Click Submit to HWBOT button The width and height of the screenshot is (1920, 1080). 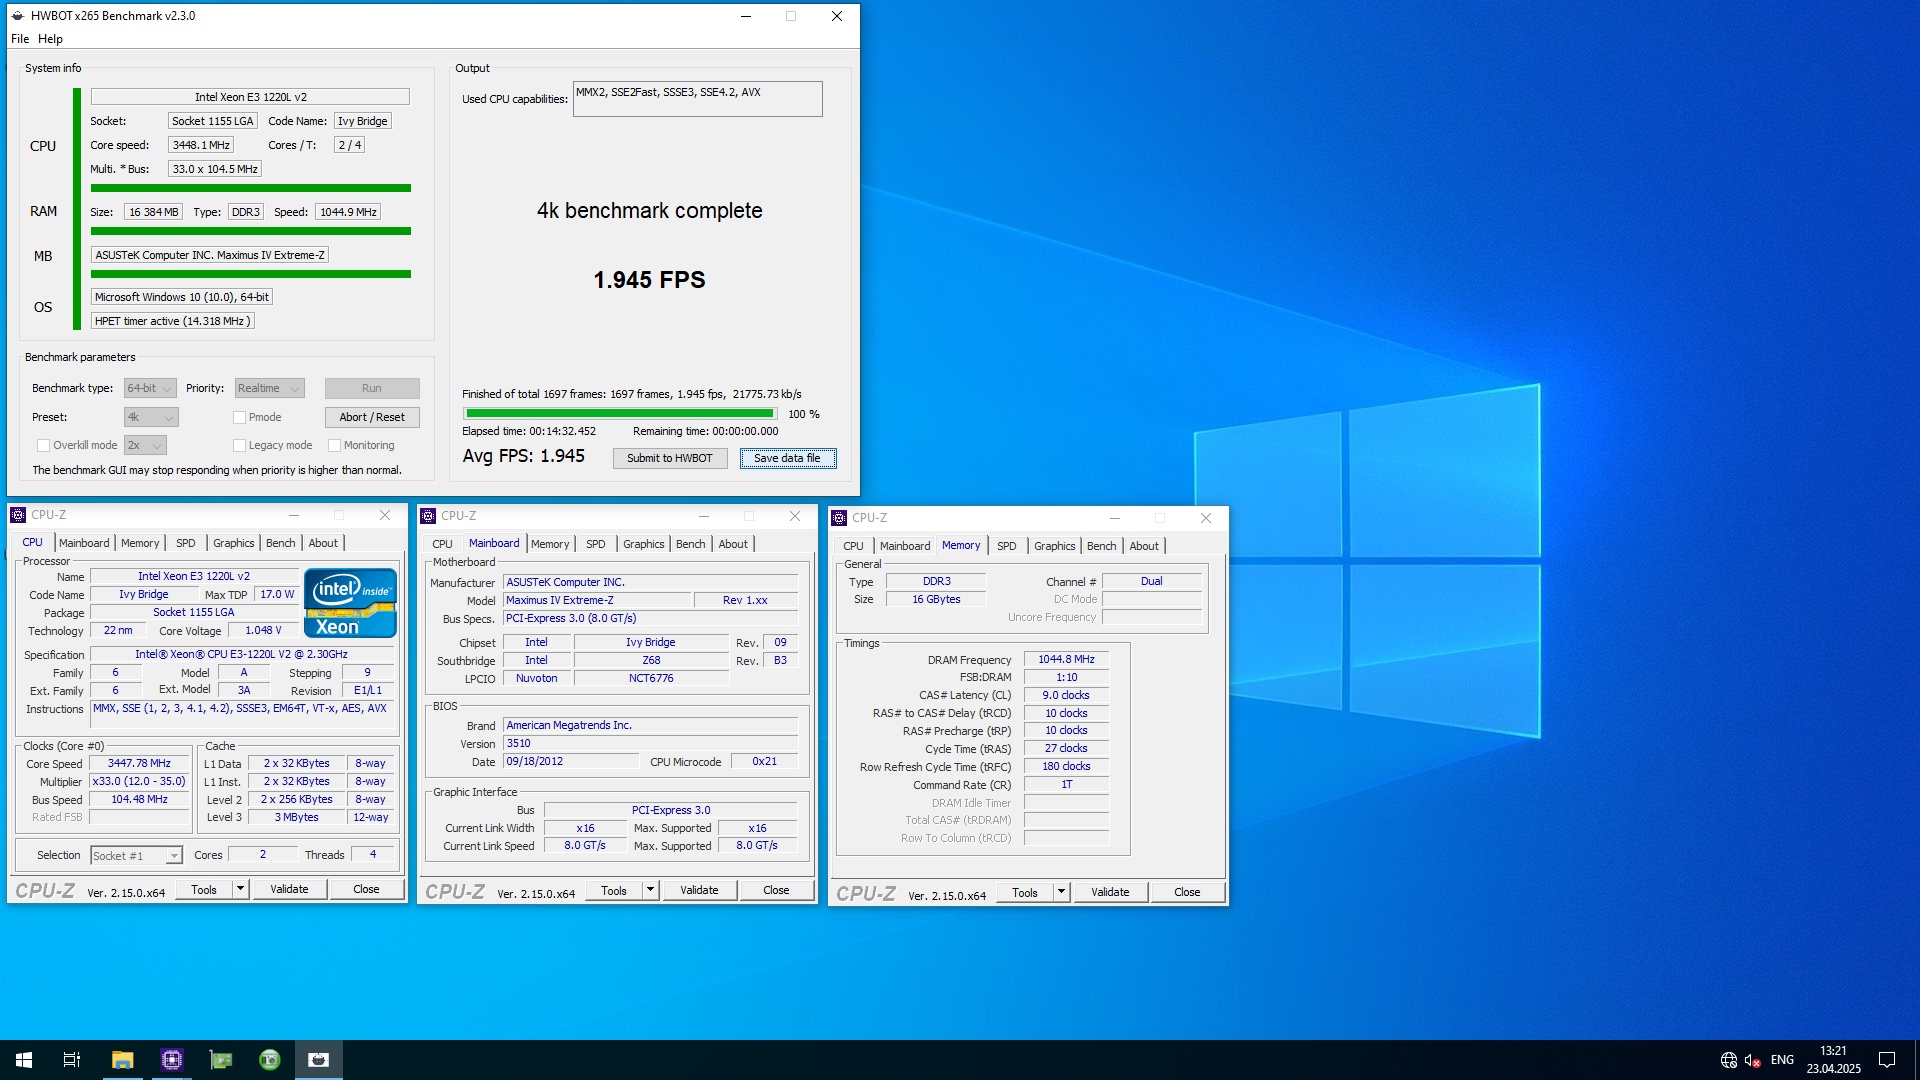(670, 458)
